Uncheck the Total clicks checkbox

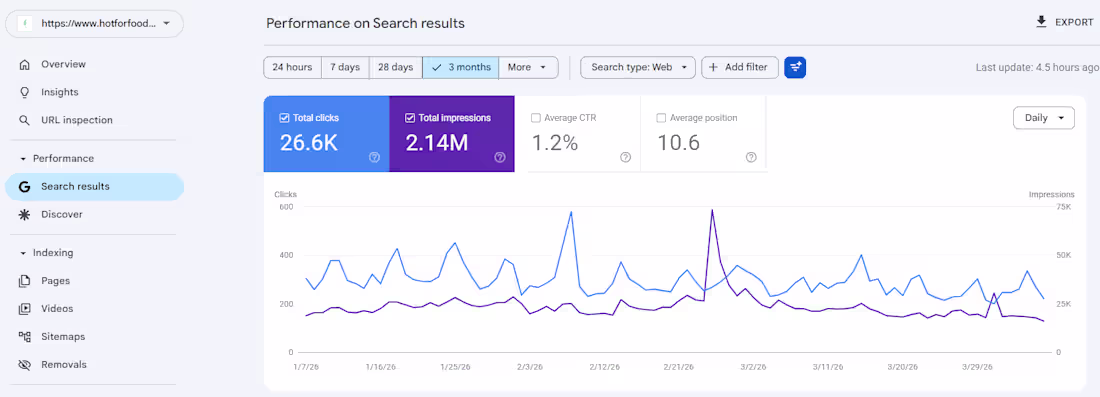(284, 118)
